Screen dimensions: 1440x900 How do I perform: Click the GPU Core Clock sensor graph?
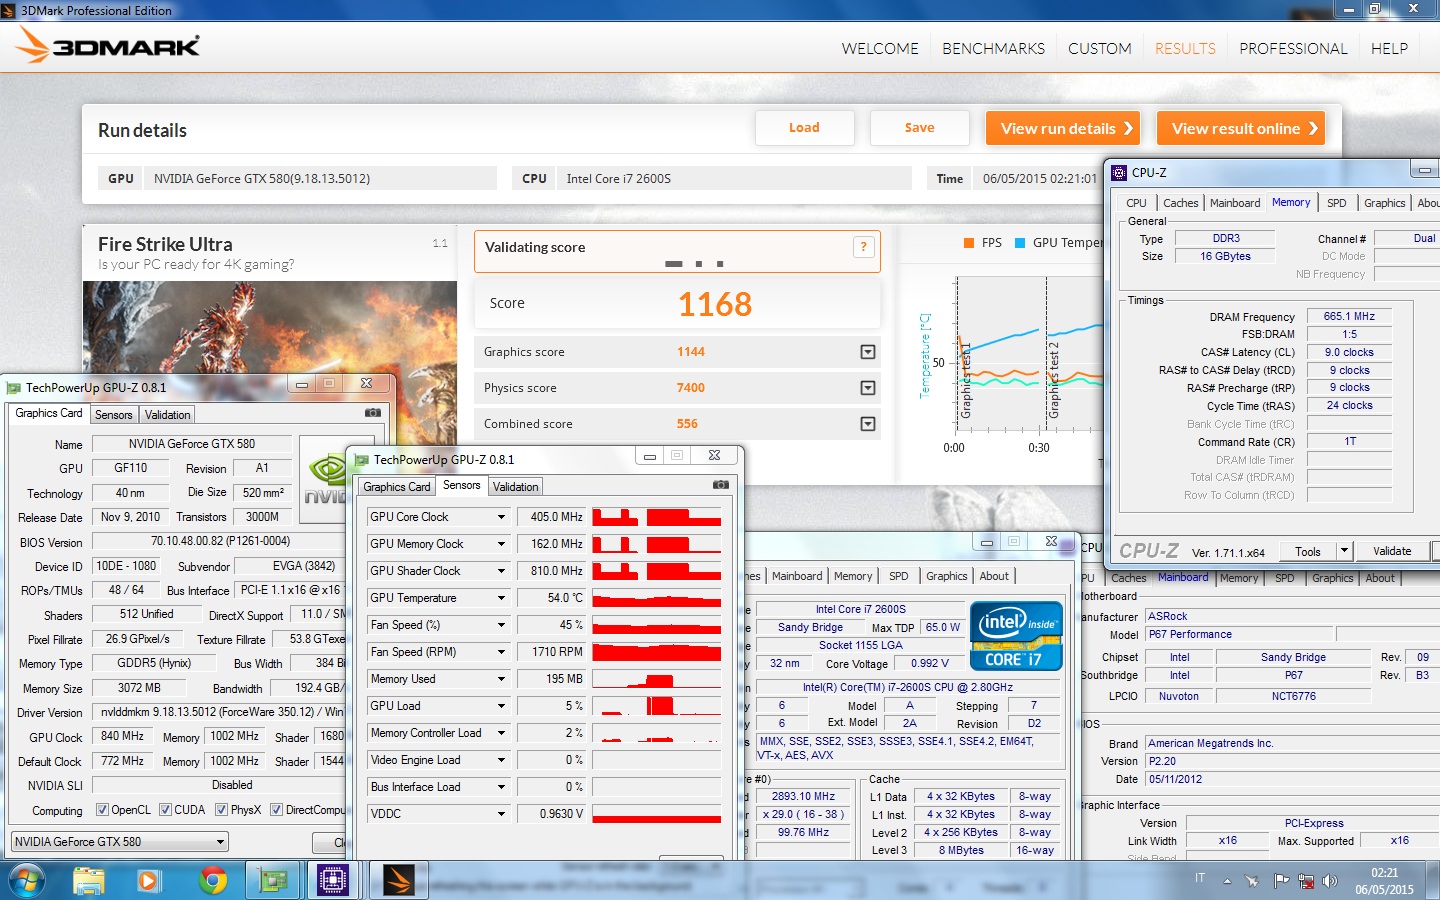656,517
